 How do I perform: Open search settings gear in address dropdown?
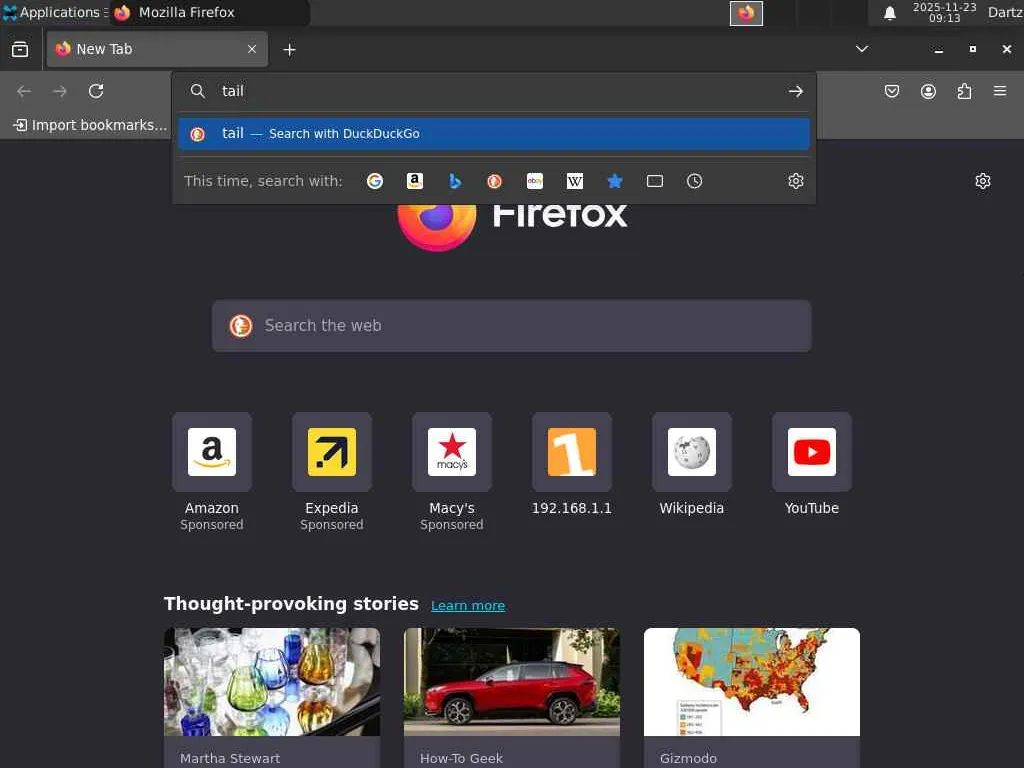pyautogui.click(x=795, y=181)
